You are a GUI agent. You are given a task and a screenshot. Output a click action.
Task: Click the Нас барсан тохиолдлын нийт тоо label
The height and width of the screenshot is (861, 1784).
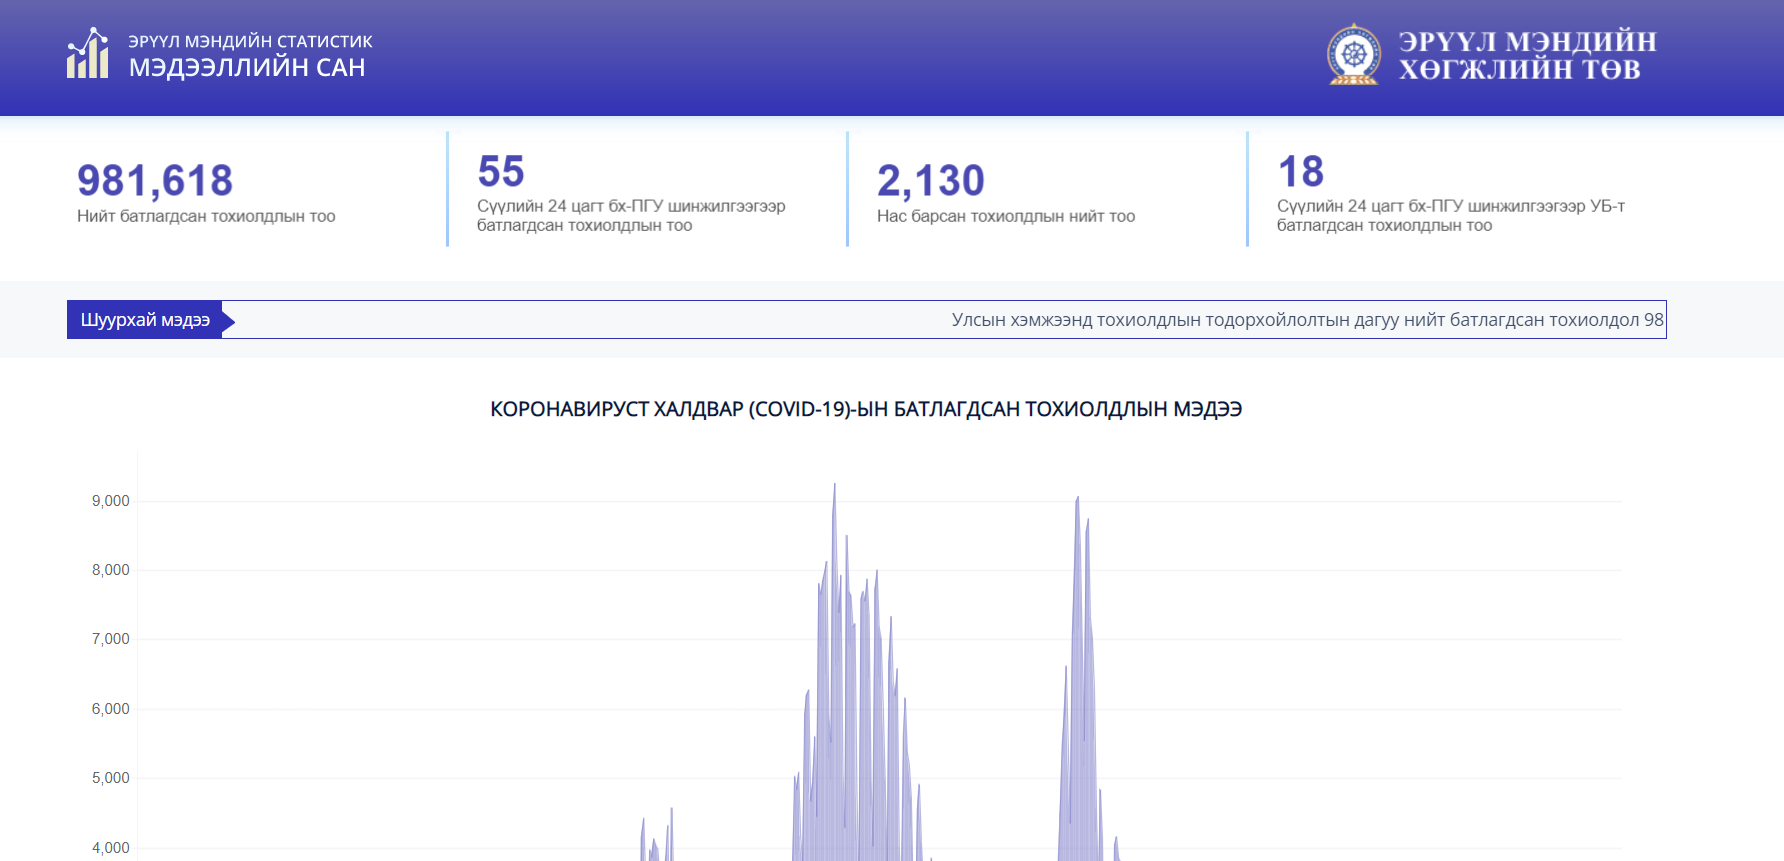click(1006, 216)
